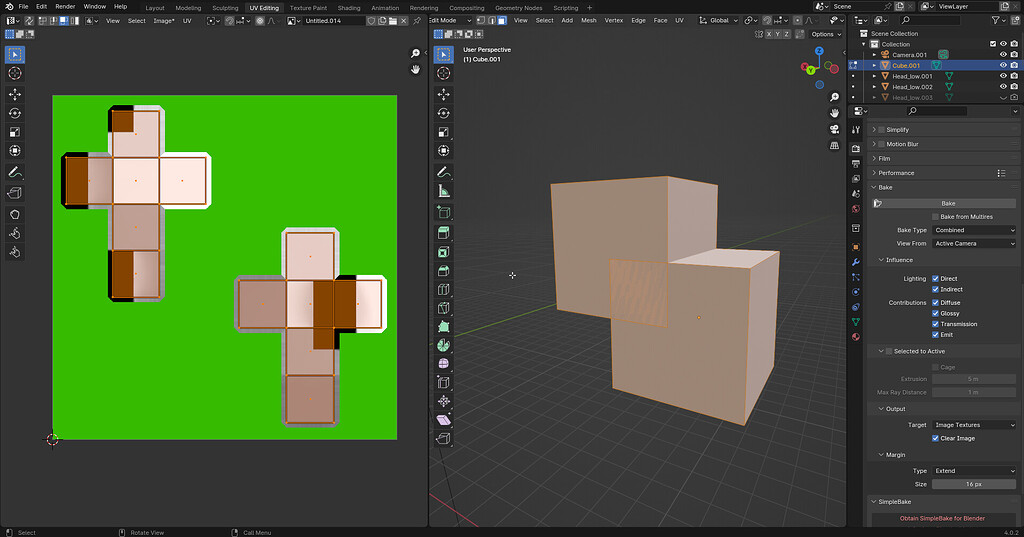Select the Move tool in 3D viewport

click(x=443, y=95)
